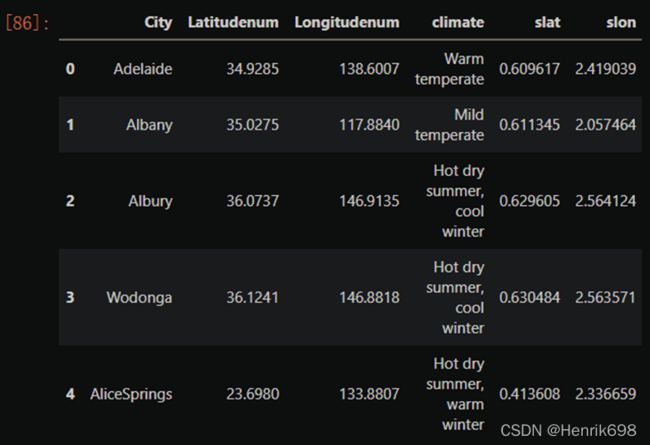Image resolution: width=650 pixels, height=445 pixels.
Task: Select the Wodonga city cell
Action: (139, 297)
